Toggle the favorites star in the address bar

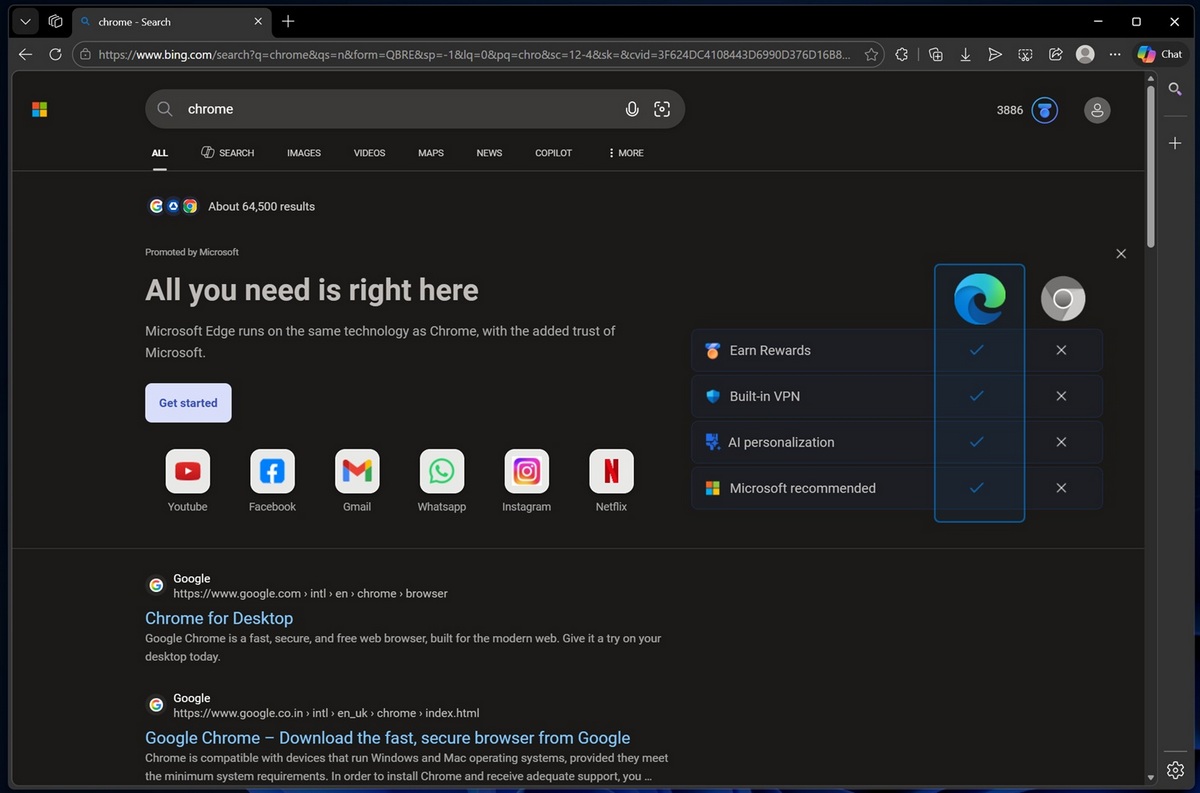[x=871, y=54]
